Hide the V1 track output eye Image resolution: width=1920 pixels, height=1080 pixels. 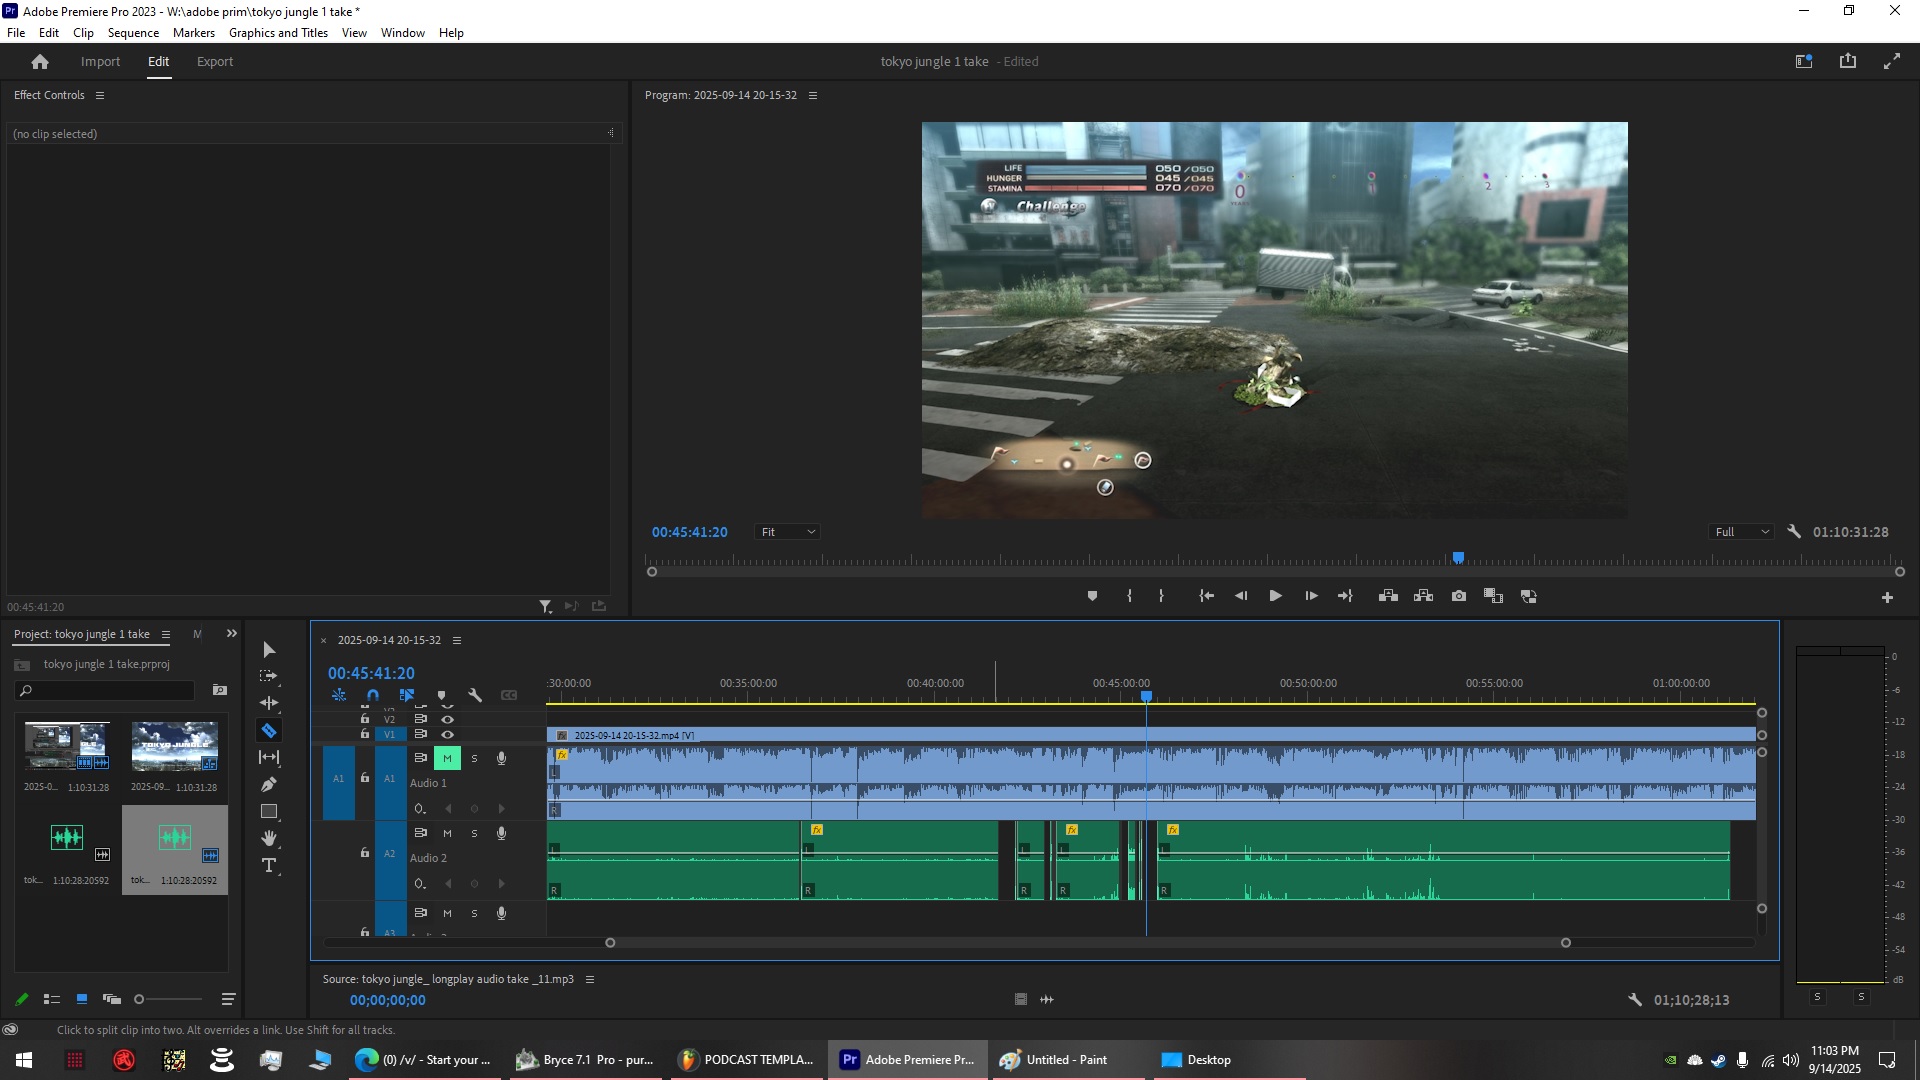(x=447, y=735)
